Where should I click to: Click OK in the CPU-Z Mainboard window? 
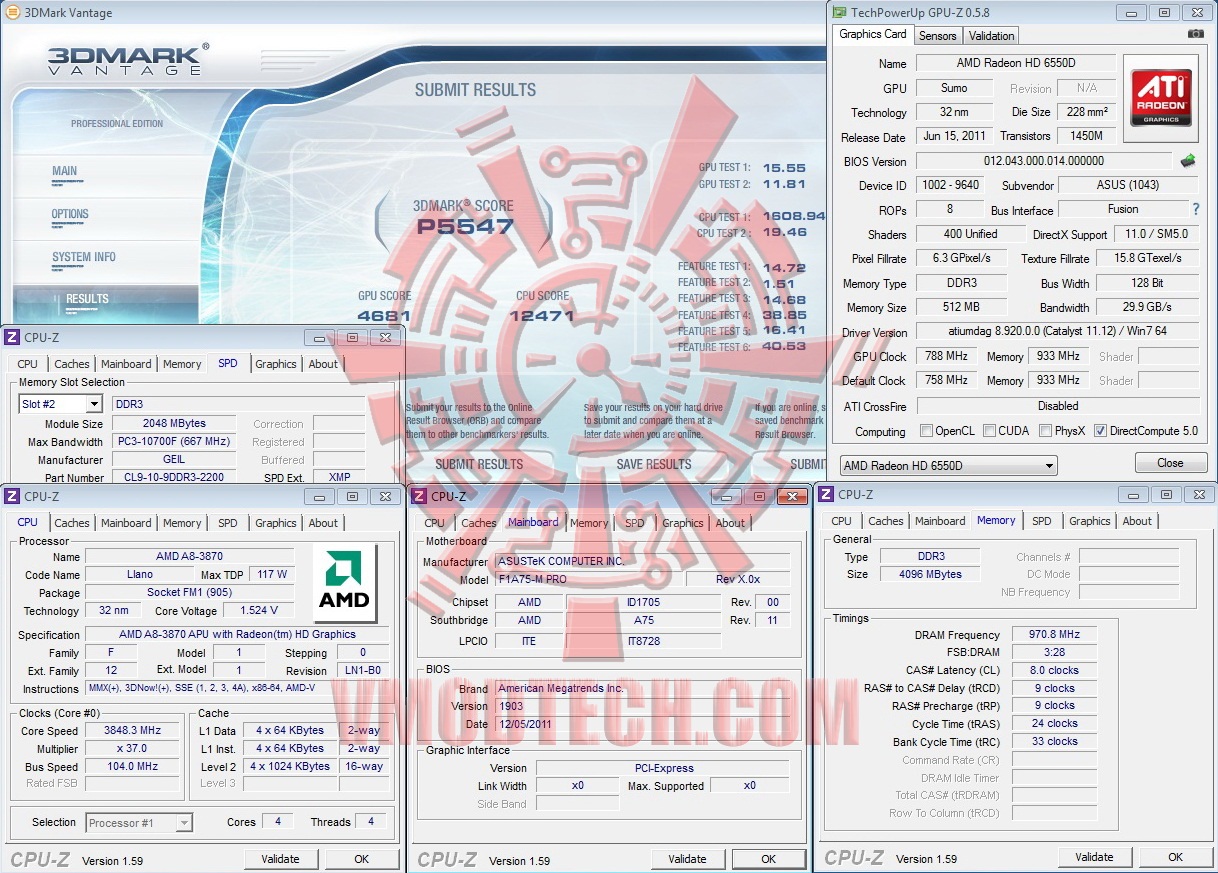point(768,859)
